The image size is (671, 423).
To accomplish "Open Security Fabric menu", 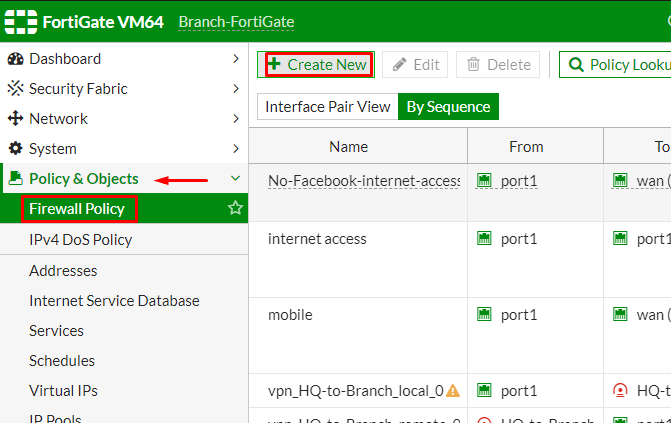I will pos(124,89).
